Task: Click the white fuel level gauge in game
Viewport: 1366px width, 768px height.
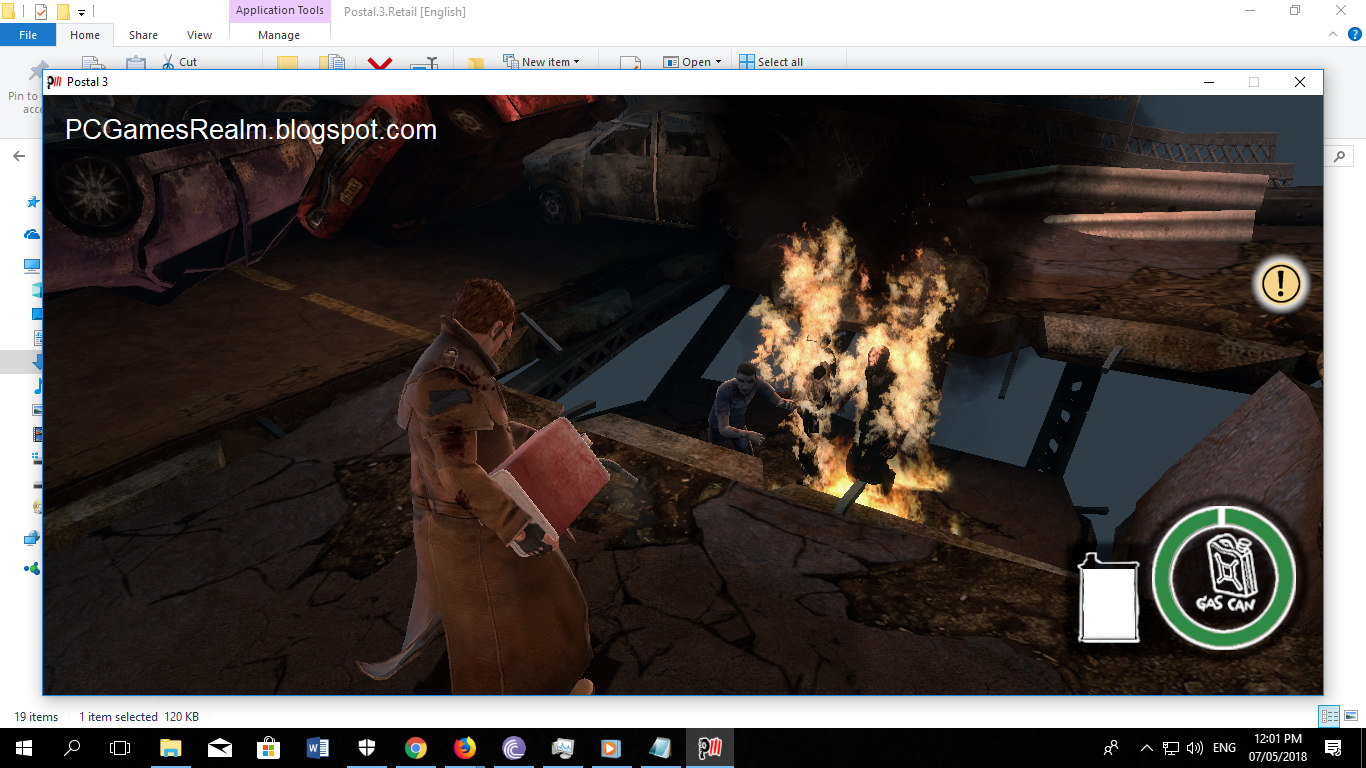Action: 1109,597
